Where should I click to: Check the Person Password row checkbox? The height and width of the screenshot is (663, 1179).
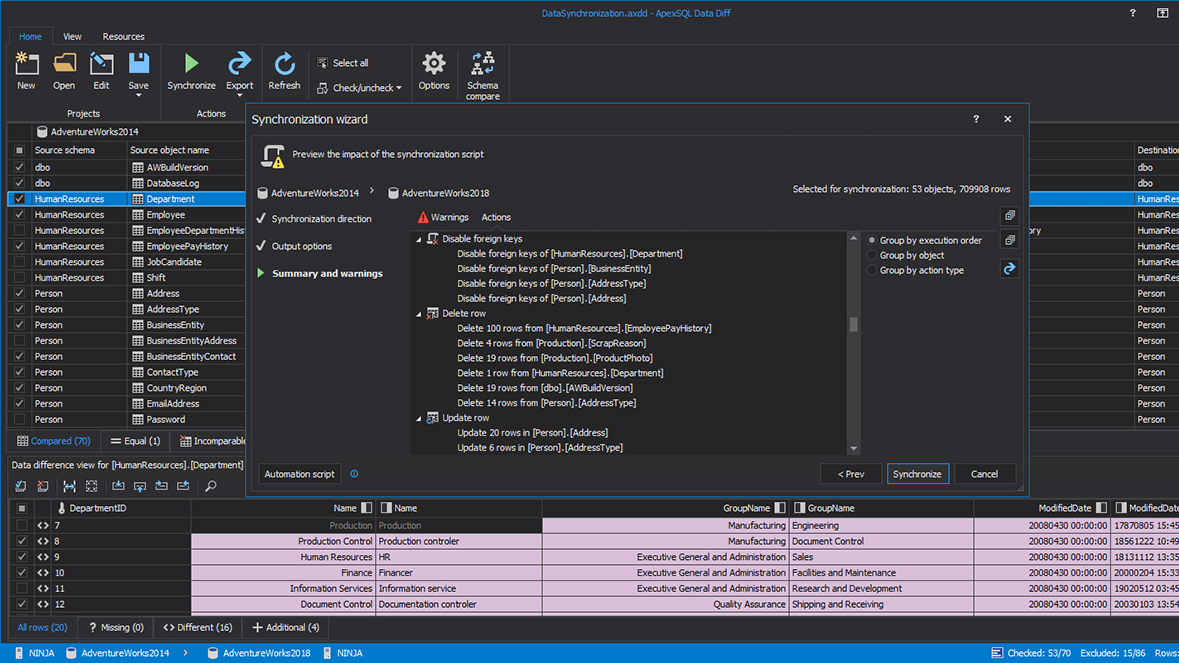point(20,419)
